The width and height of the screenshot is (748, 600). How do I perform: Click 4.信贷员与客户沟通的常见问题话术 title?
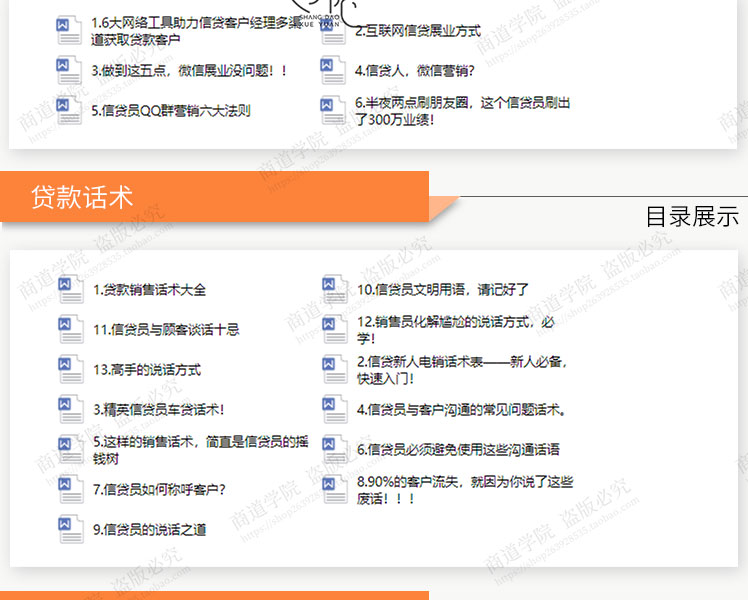pyautogui.click(x=461, y=409)
